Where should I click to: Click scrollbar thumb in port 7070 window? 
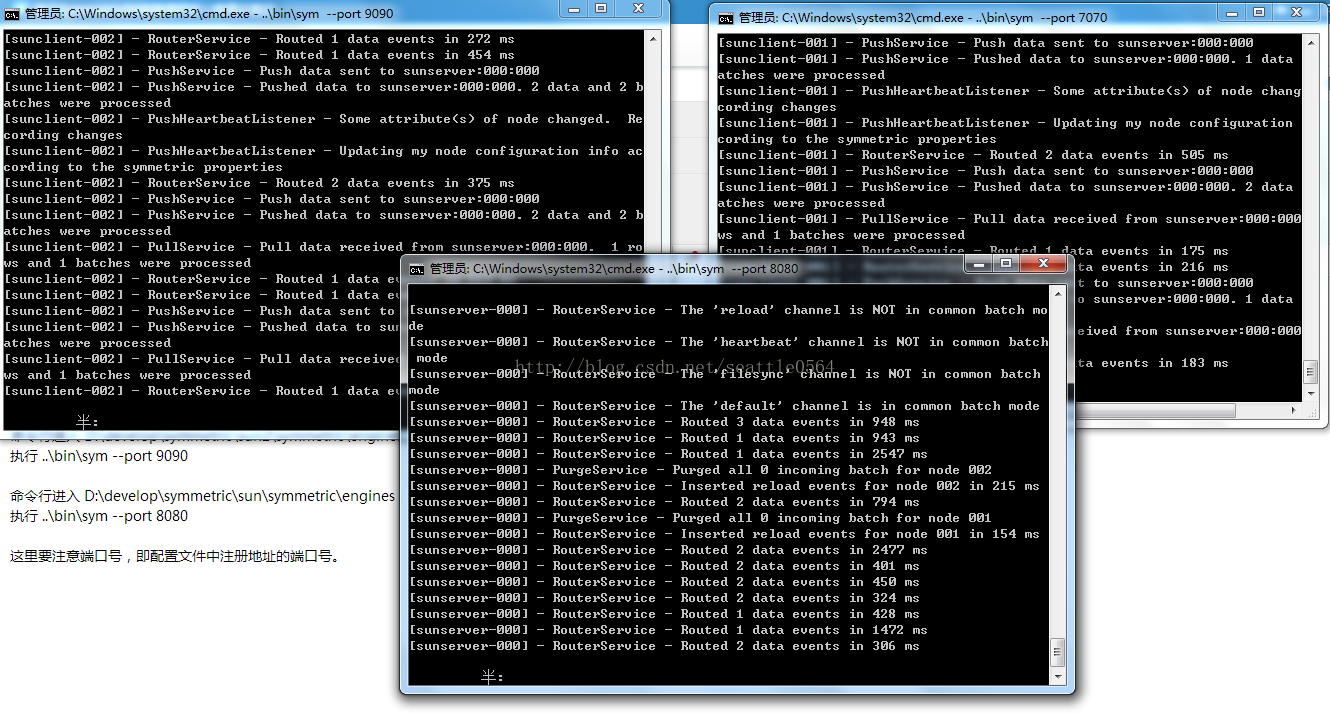point(1311,373)
